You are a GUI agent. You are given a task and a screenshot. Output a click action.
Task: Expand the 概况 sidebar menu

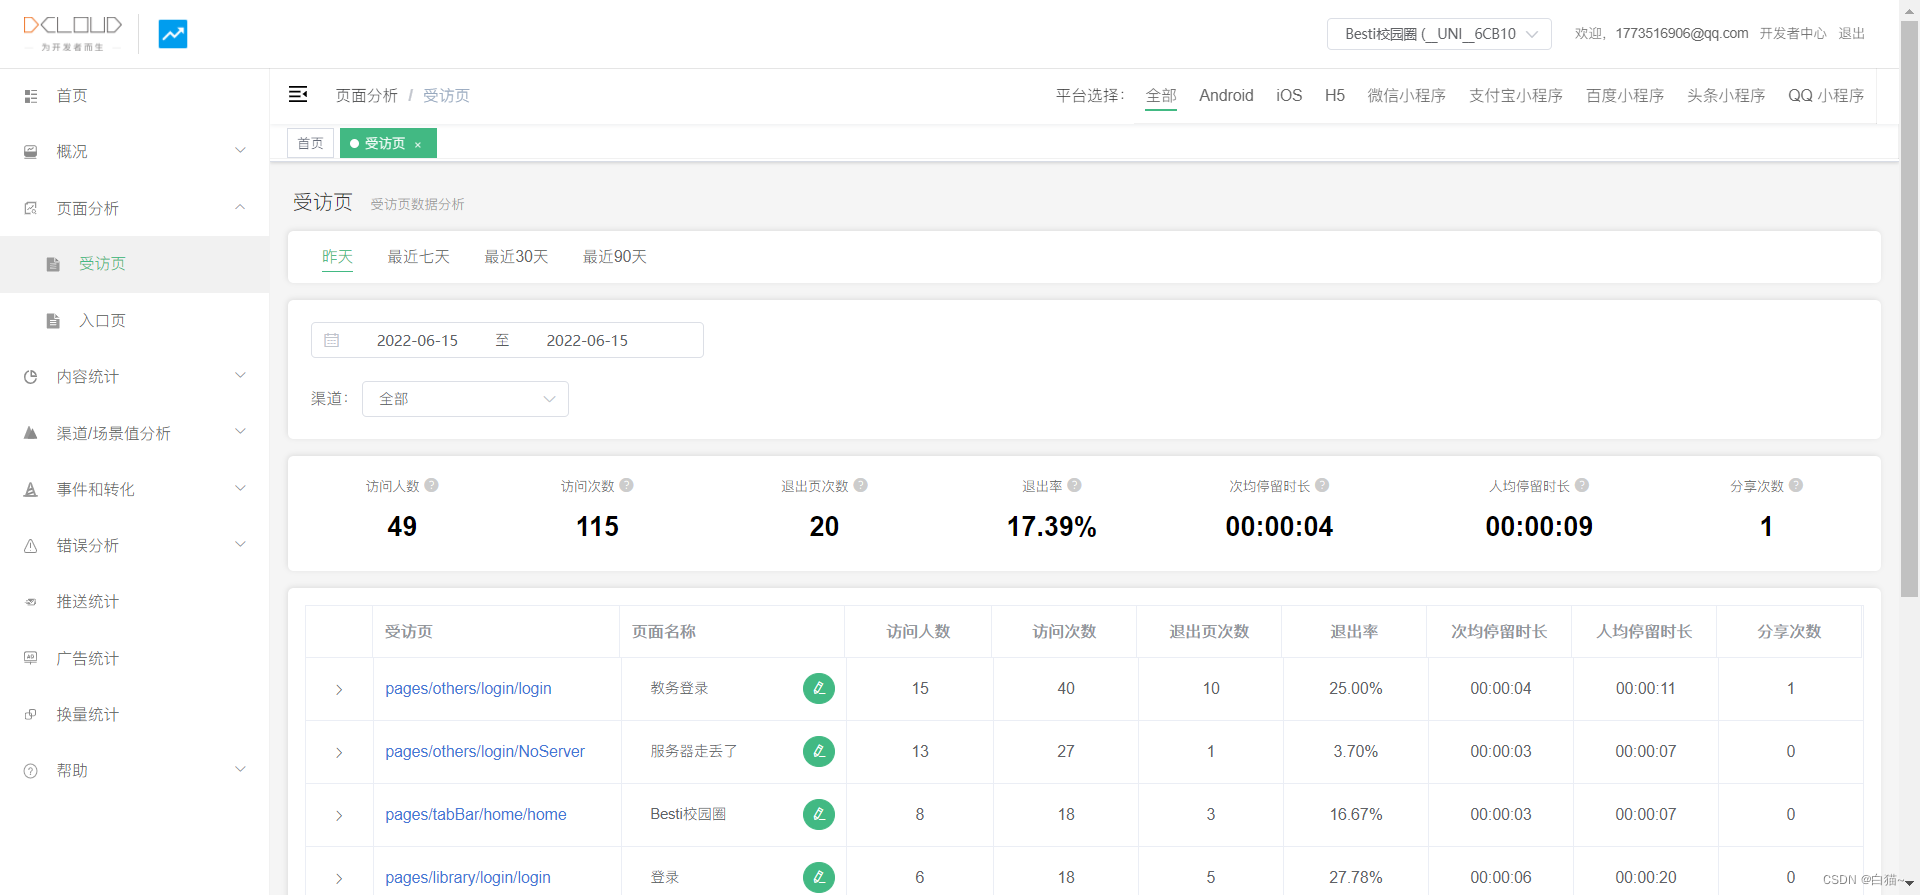coord(240,151)
